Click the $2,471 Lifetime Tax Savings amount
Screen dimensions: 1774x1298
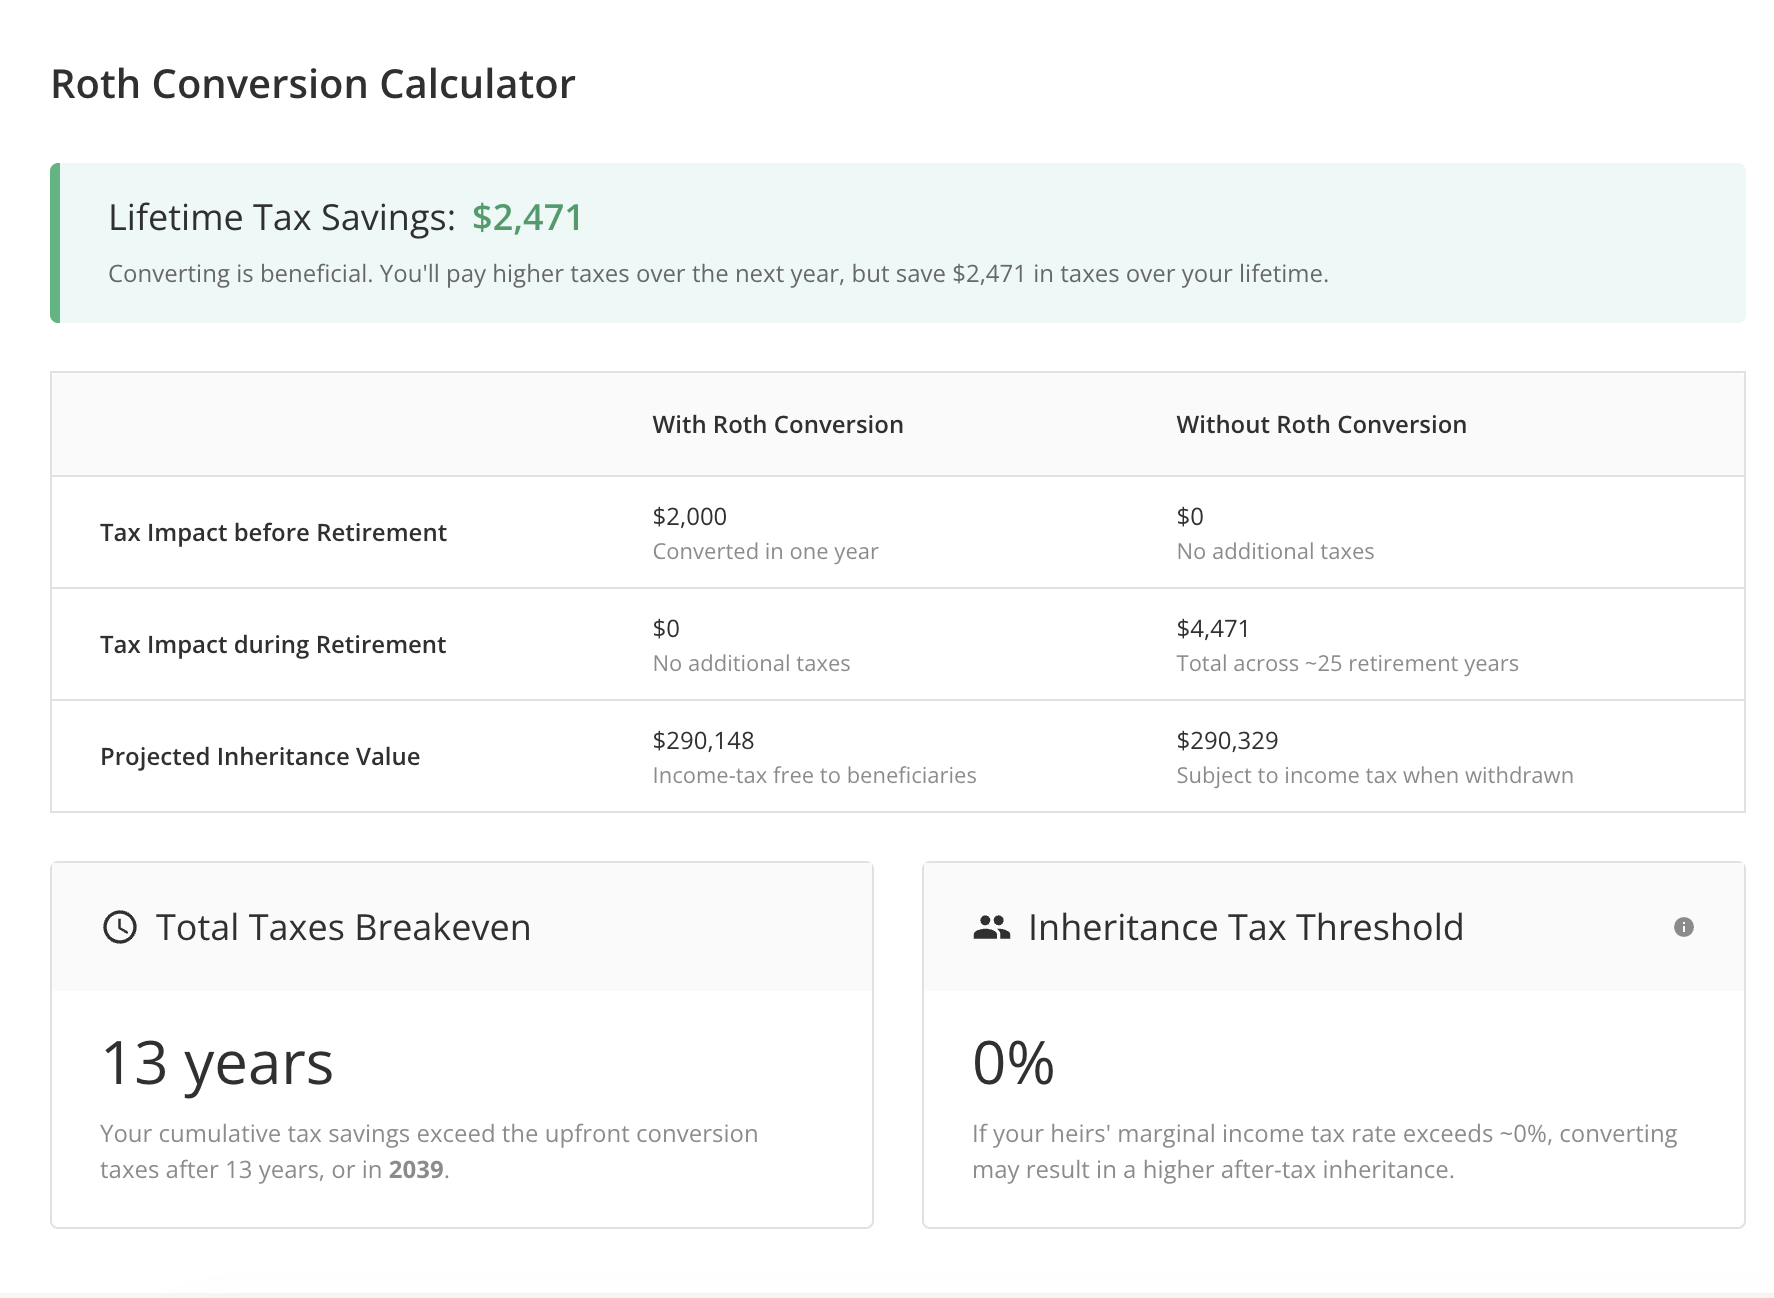tap(527, 217)
